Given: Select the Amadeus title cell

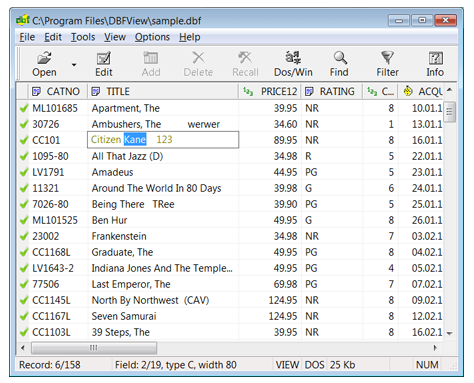Looking at the screenshot, I should (x=163, y=172).
